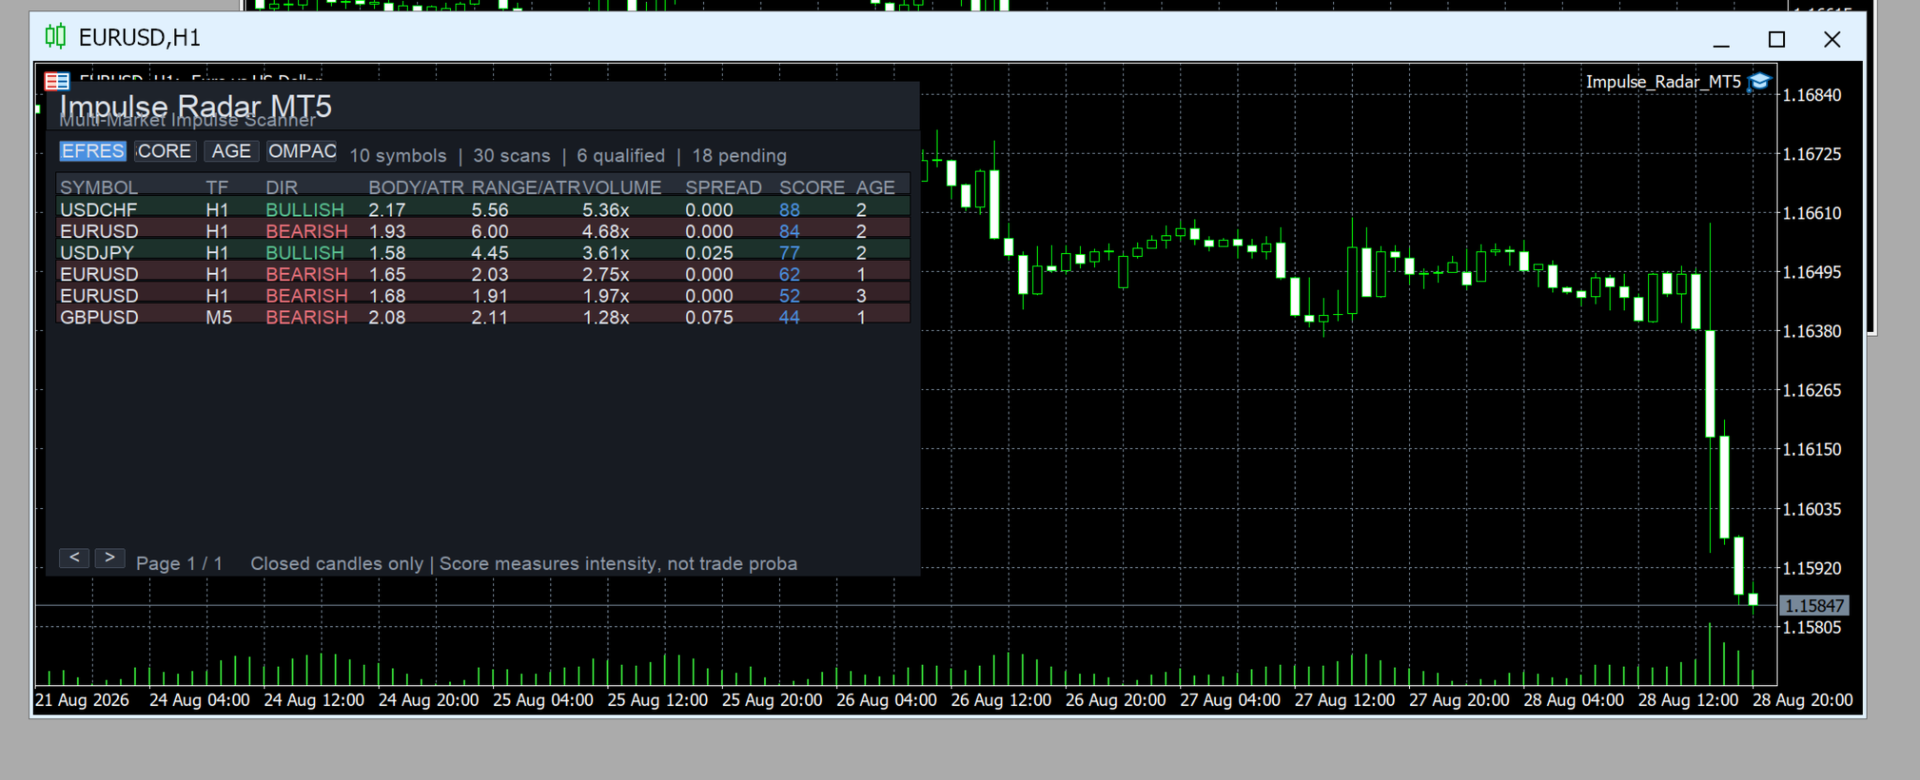Viewport: 1920px width, 780px height.
Task: Click the 1.16380 price axis label
Action: pyautogui.click(x=1812, y=331)
